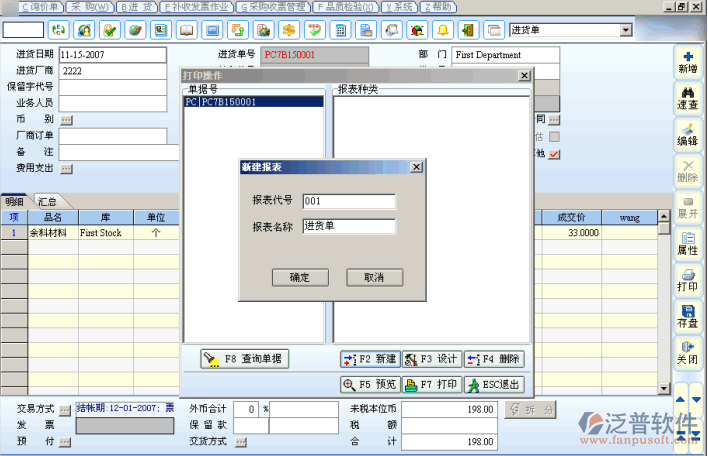Click 确定 in the 新建报表 dialog
The image size is (708, 456).
click(x=299, y=277)
